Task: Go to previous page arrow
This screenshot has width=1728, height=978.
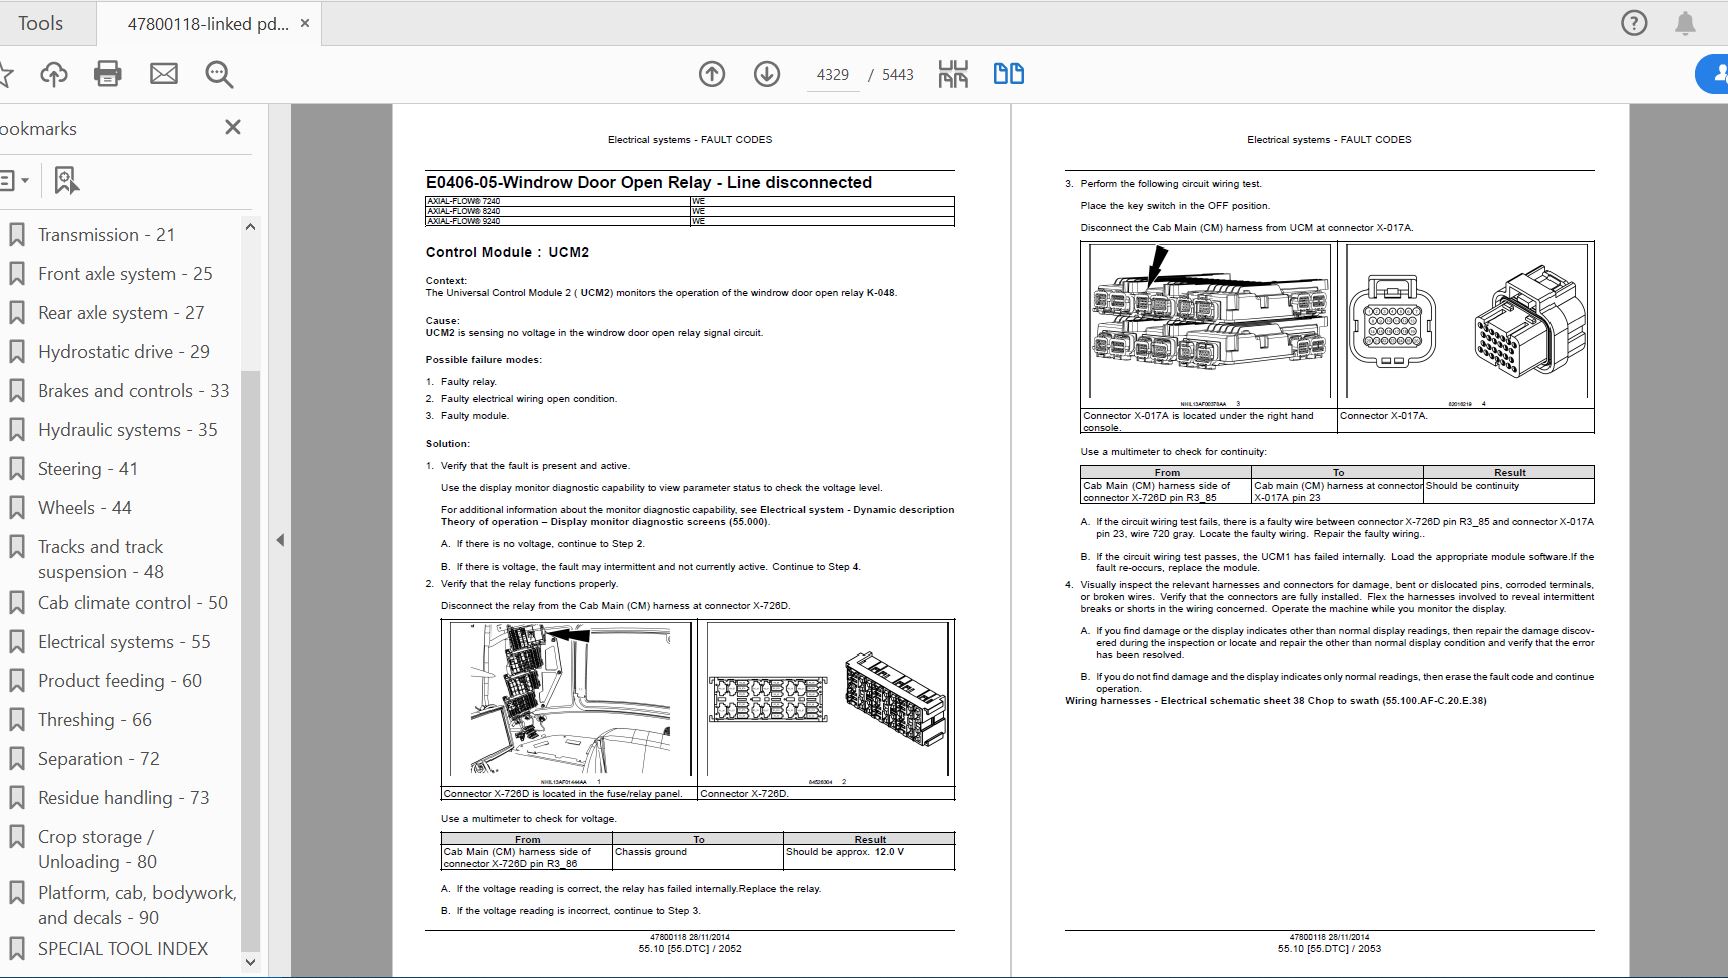Action: point(712,74)
